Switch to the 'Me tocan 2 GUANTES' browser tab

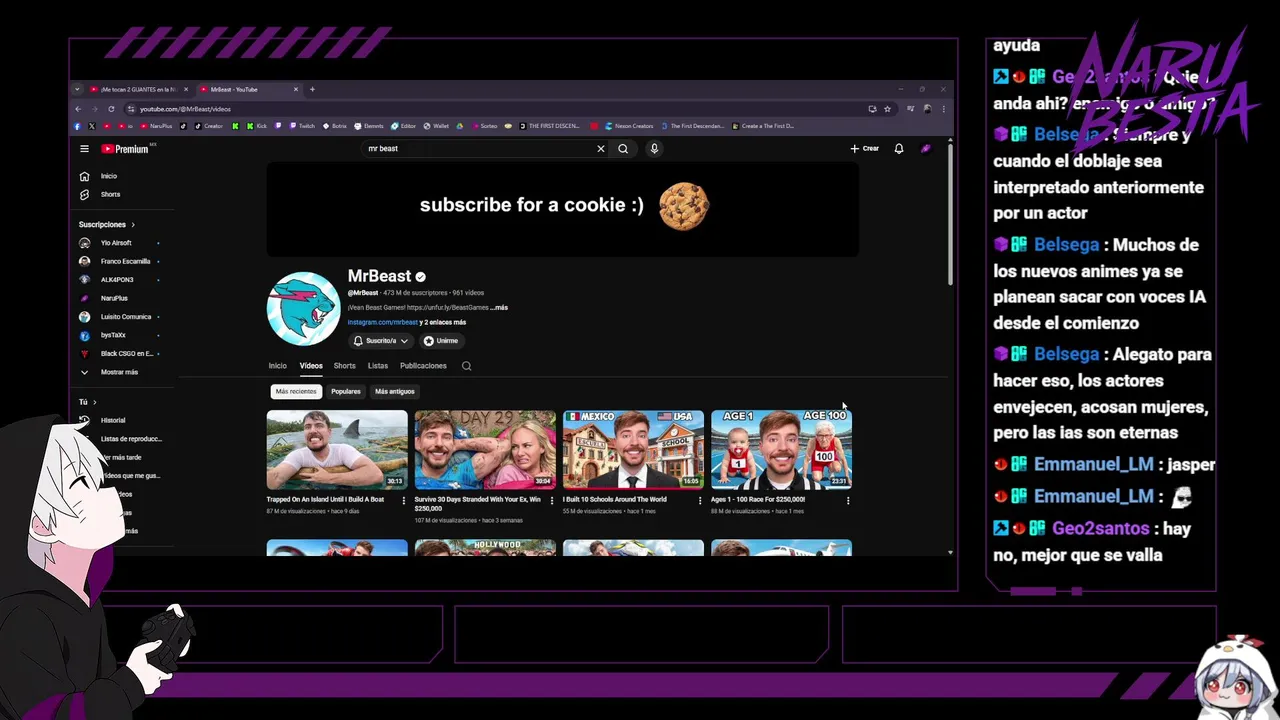pyautogui.click(x=138, y=89)
